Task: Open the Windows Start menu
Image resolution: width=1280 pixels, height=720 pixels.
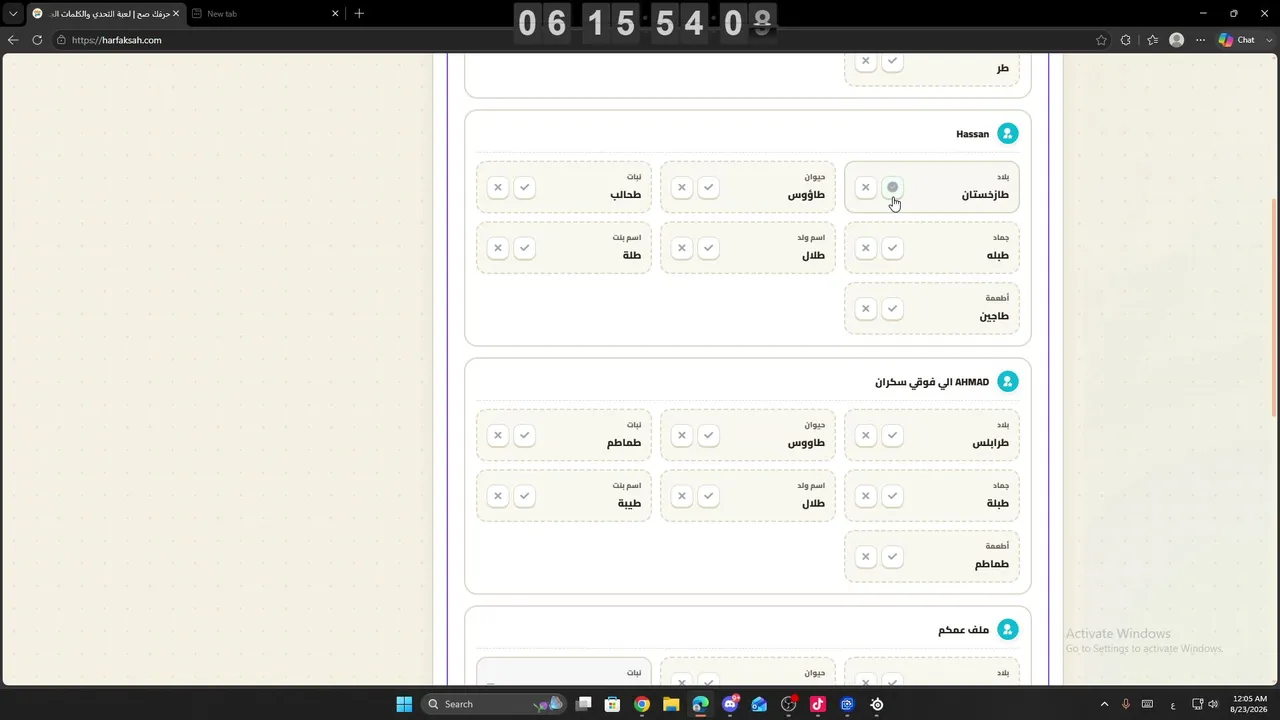Action: [x=404, y=704]
